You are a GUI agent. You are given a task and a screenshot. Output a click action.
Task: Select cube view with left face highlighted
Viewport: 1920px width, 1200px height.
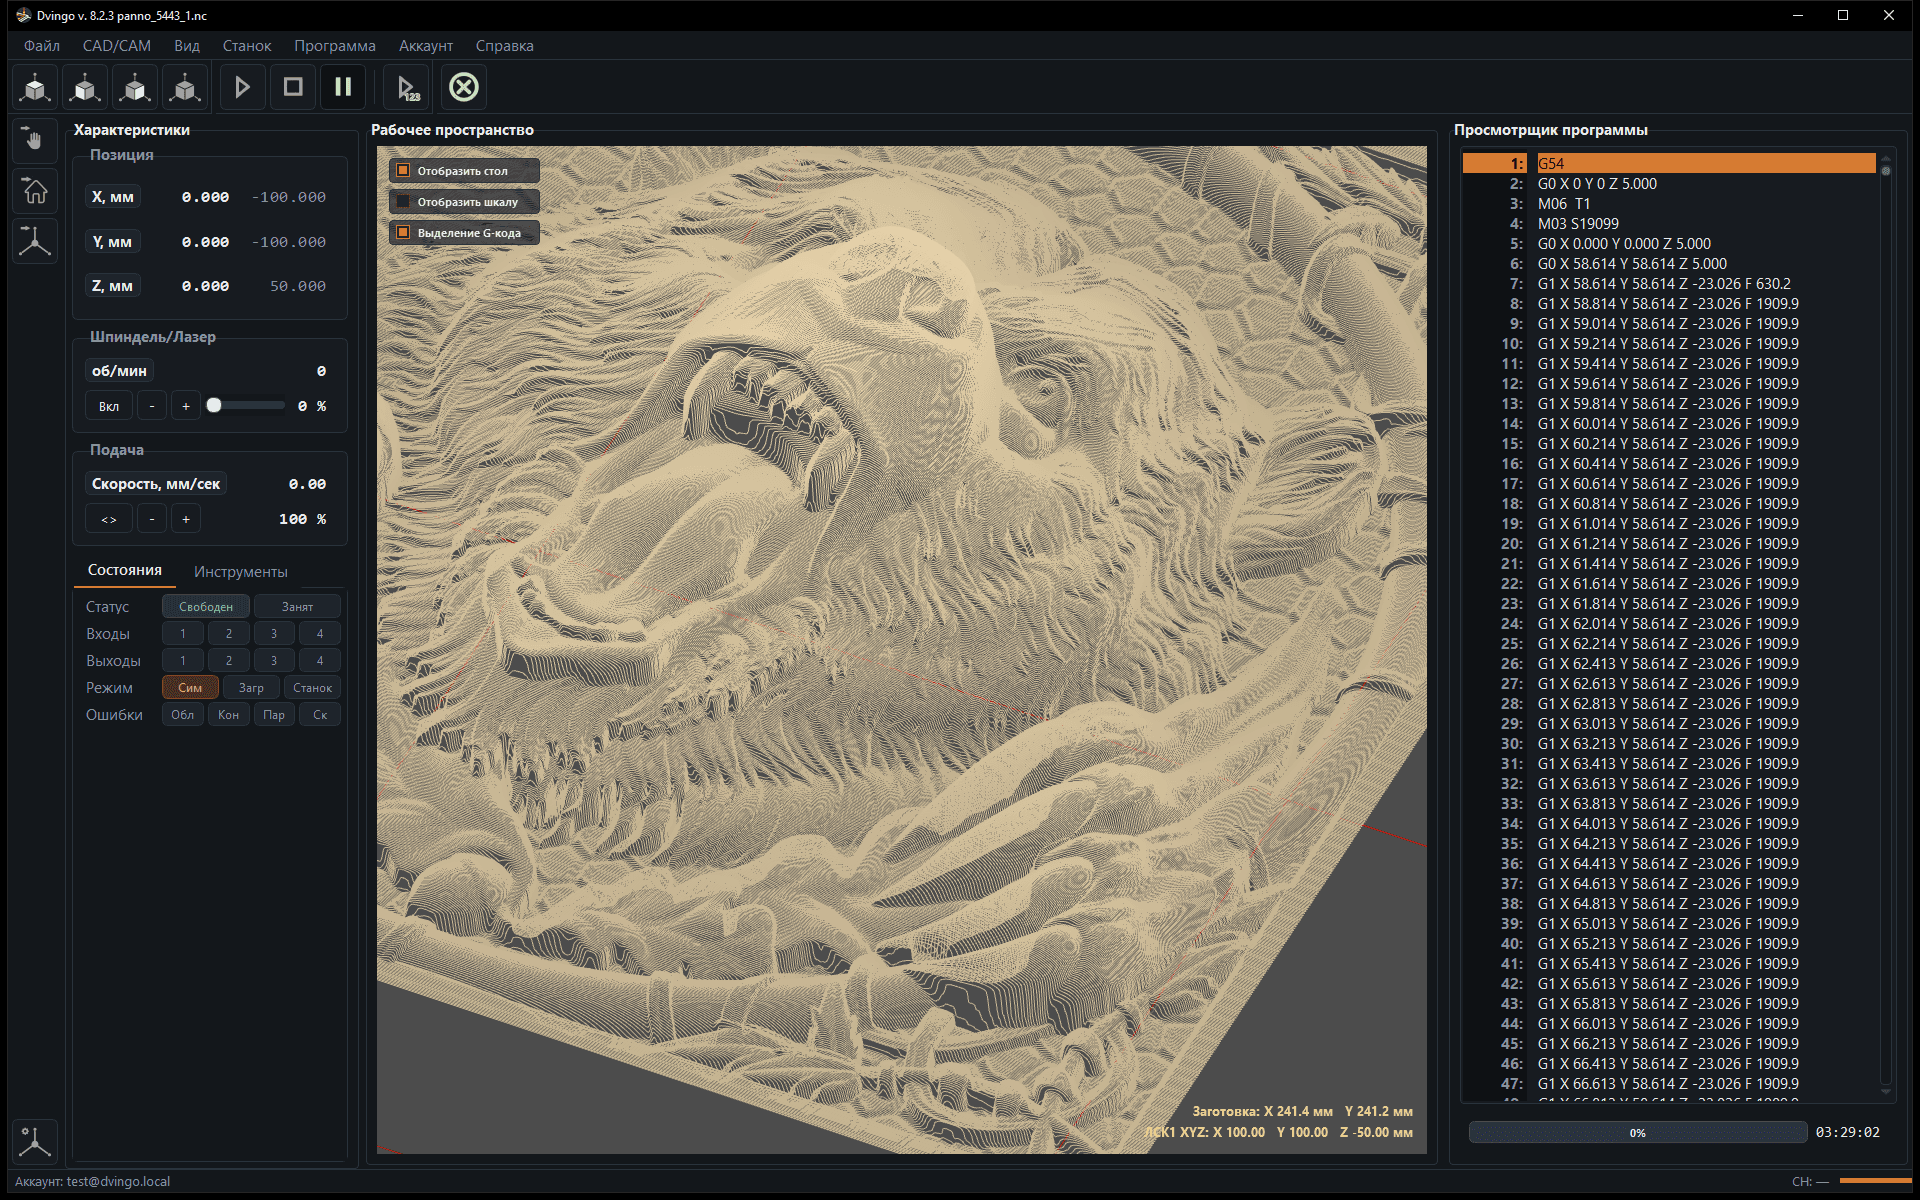[x=85, y=87]
